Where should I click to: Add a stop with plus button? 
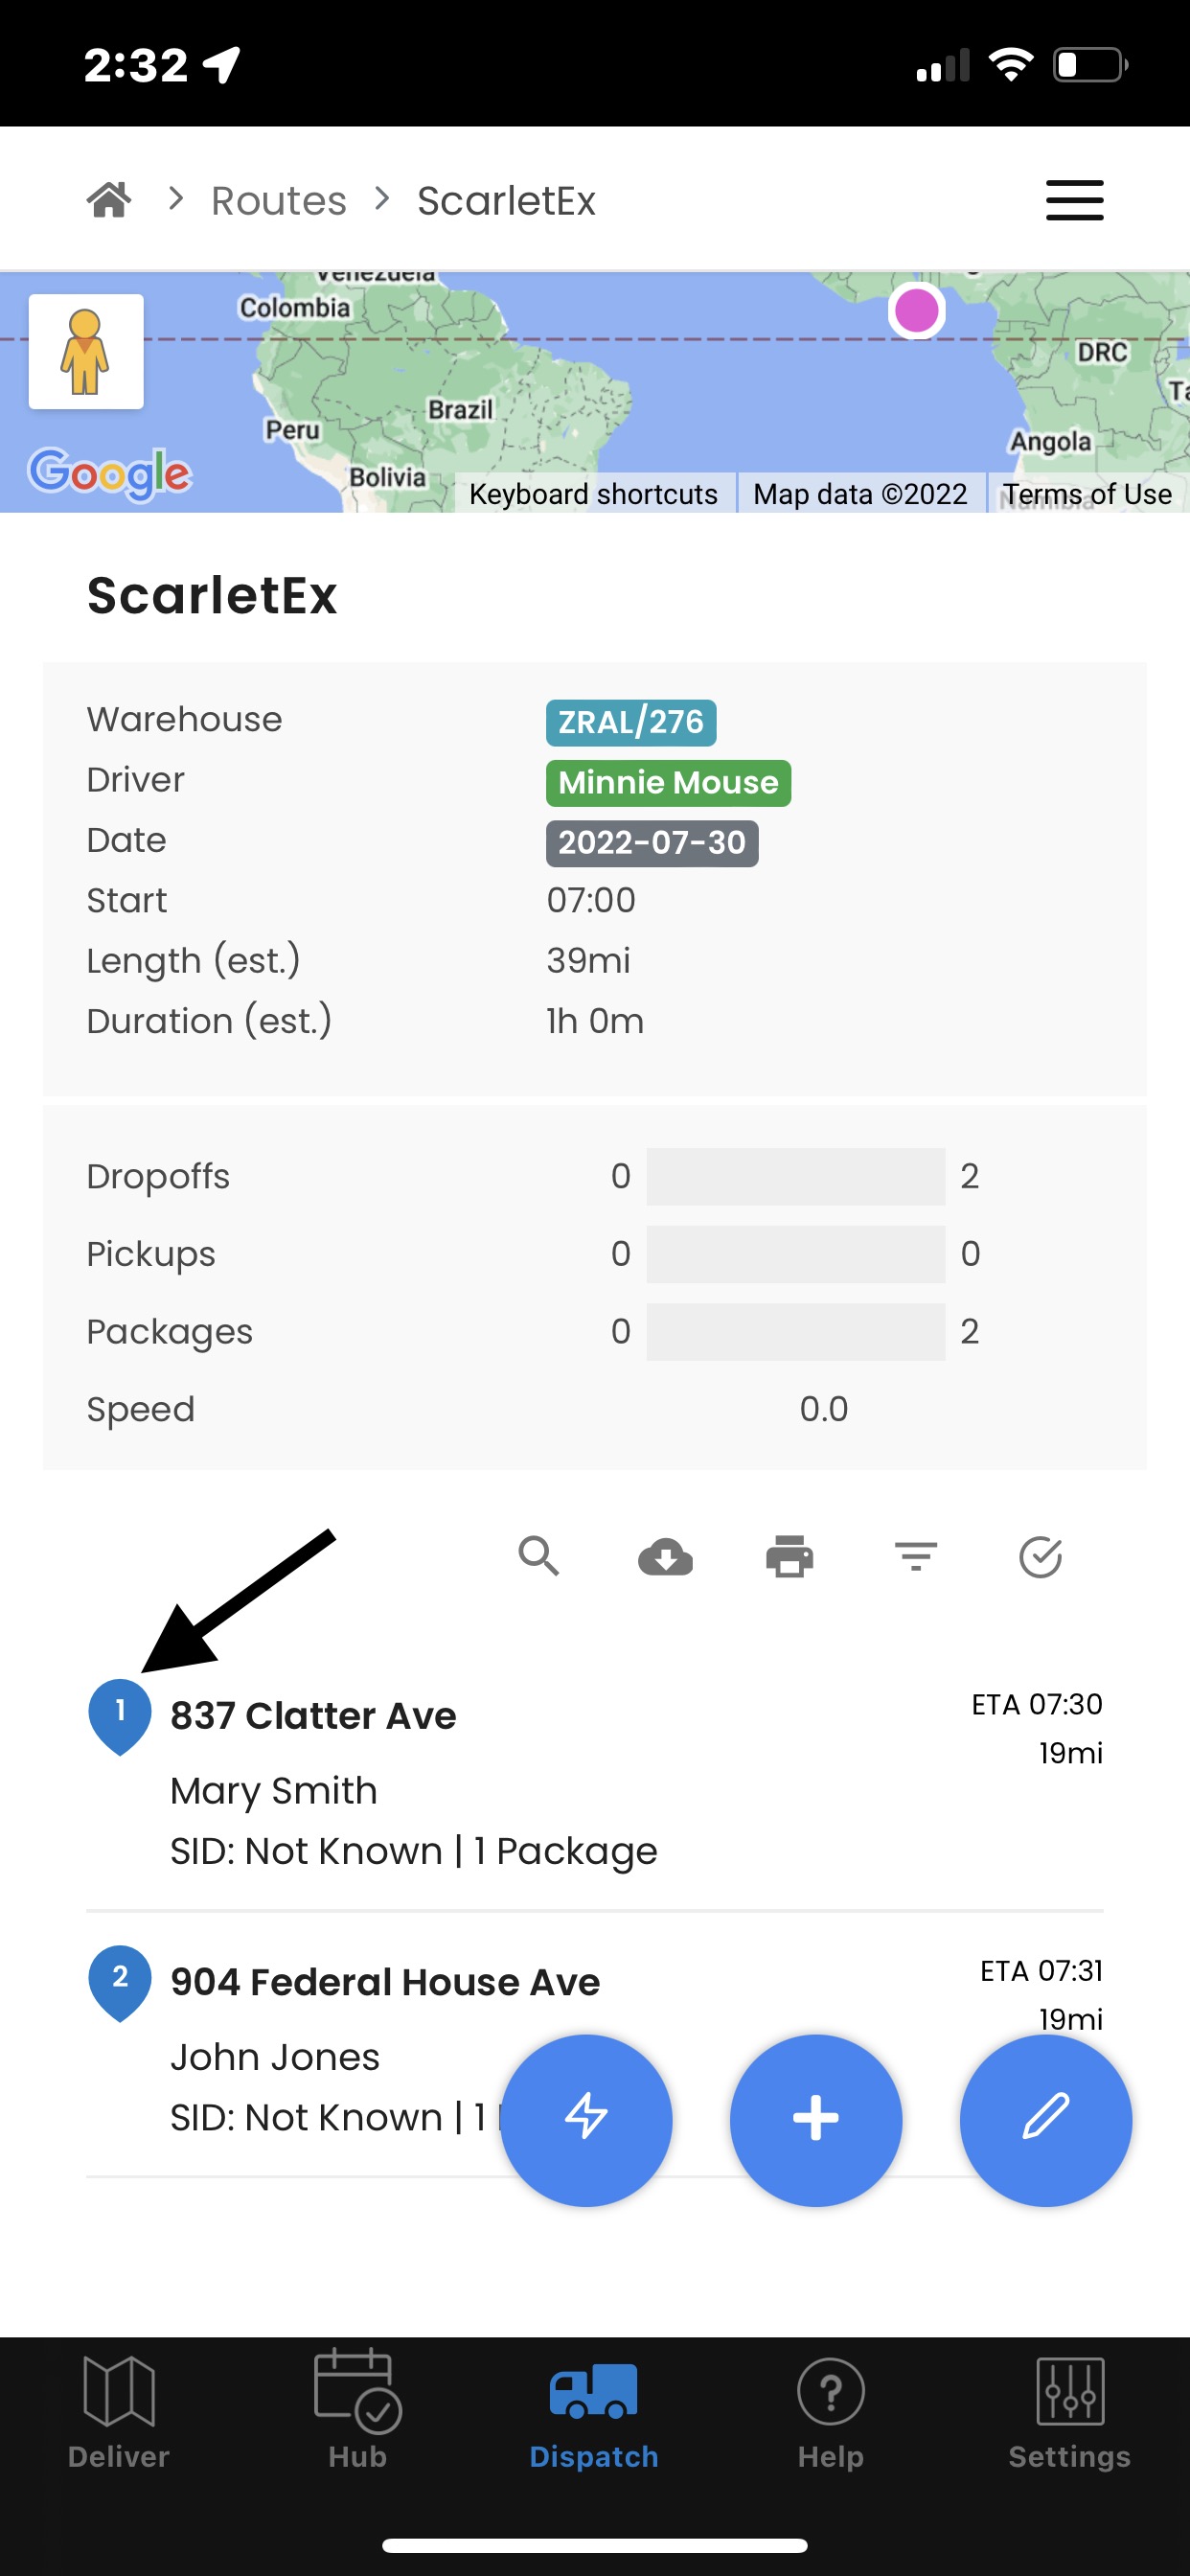(816, 2120)
